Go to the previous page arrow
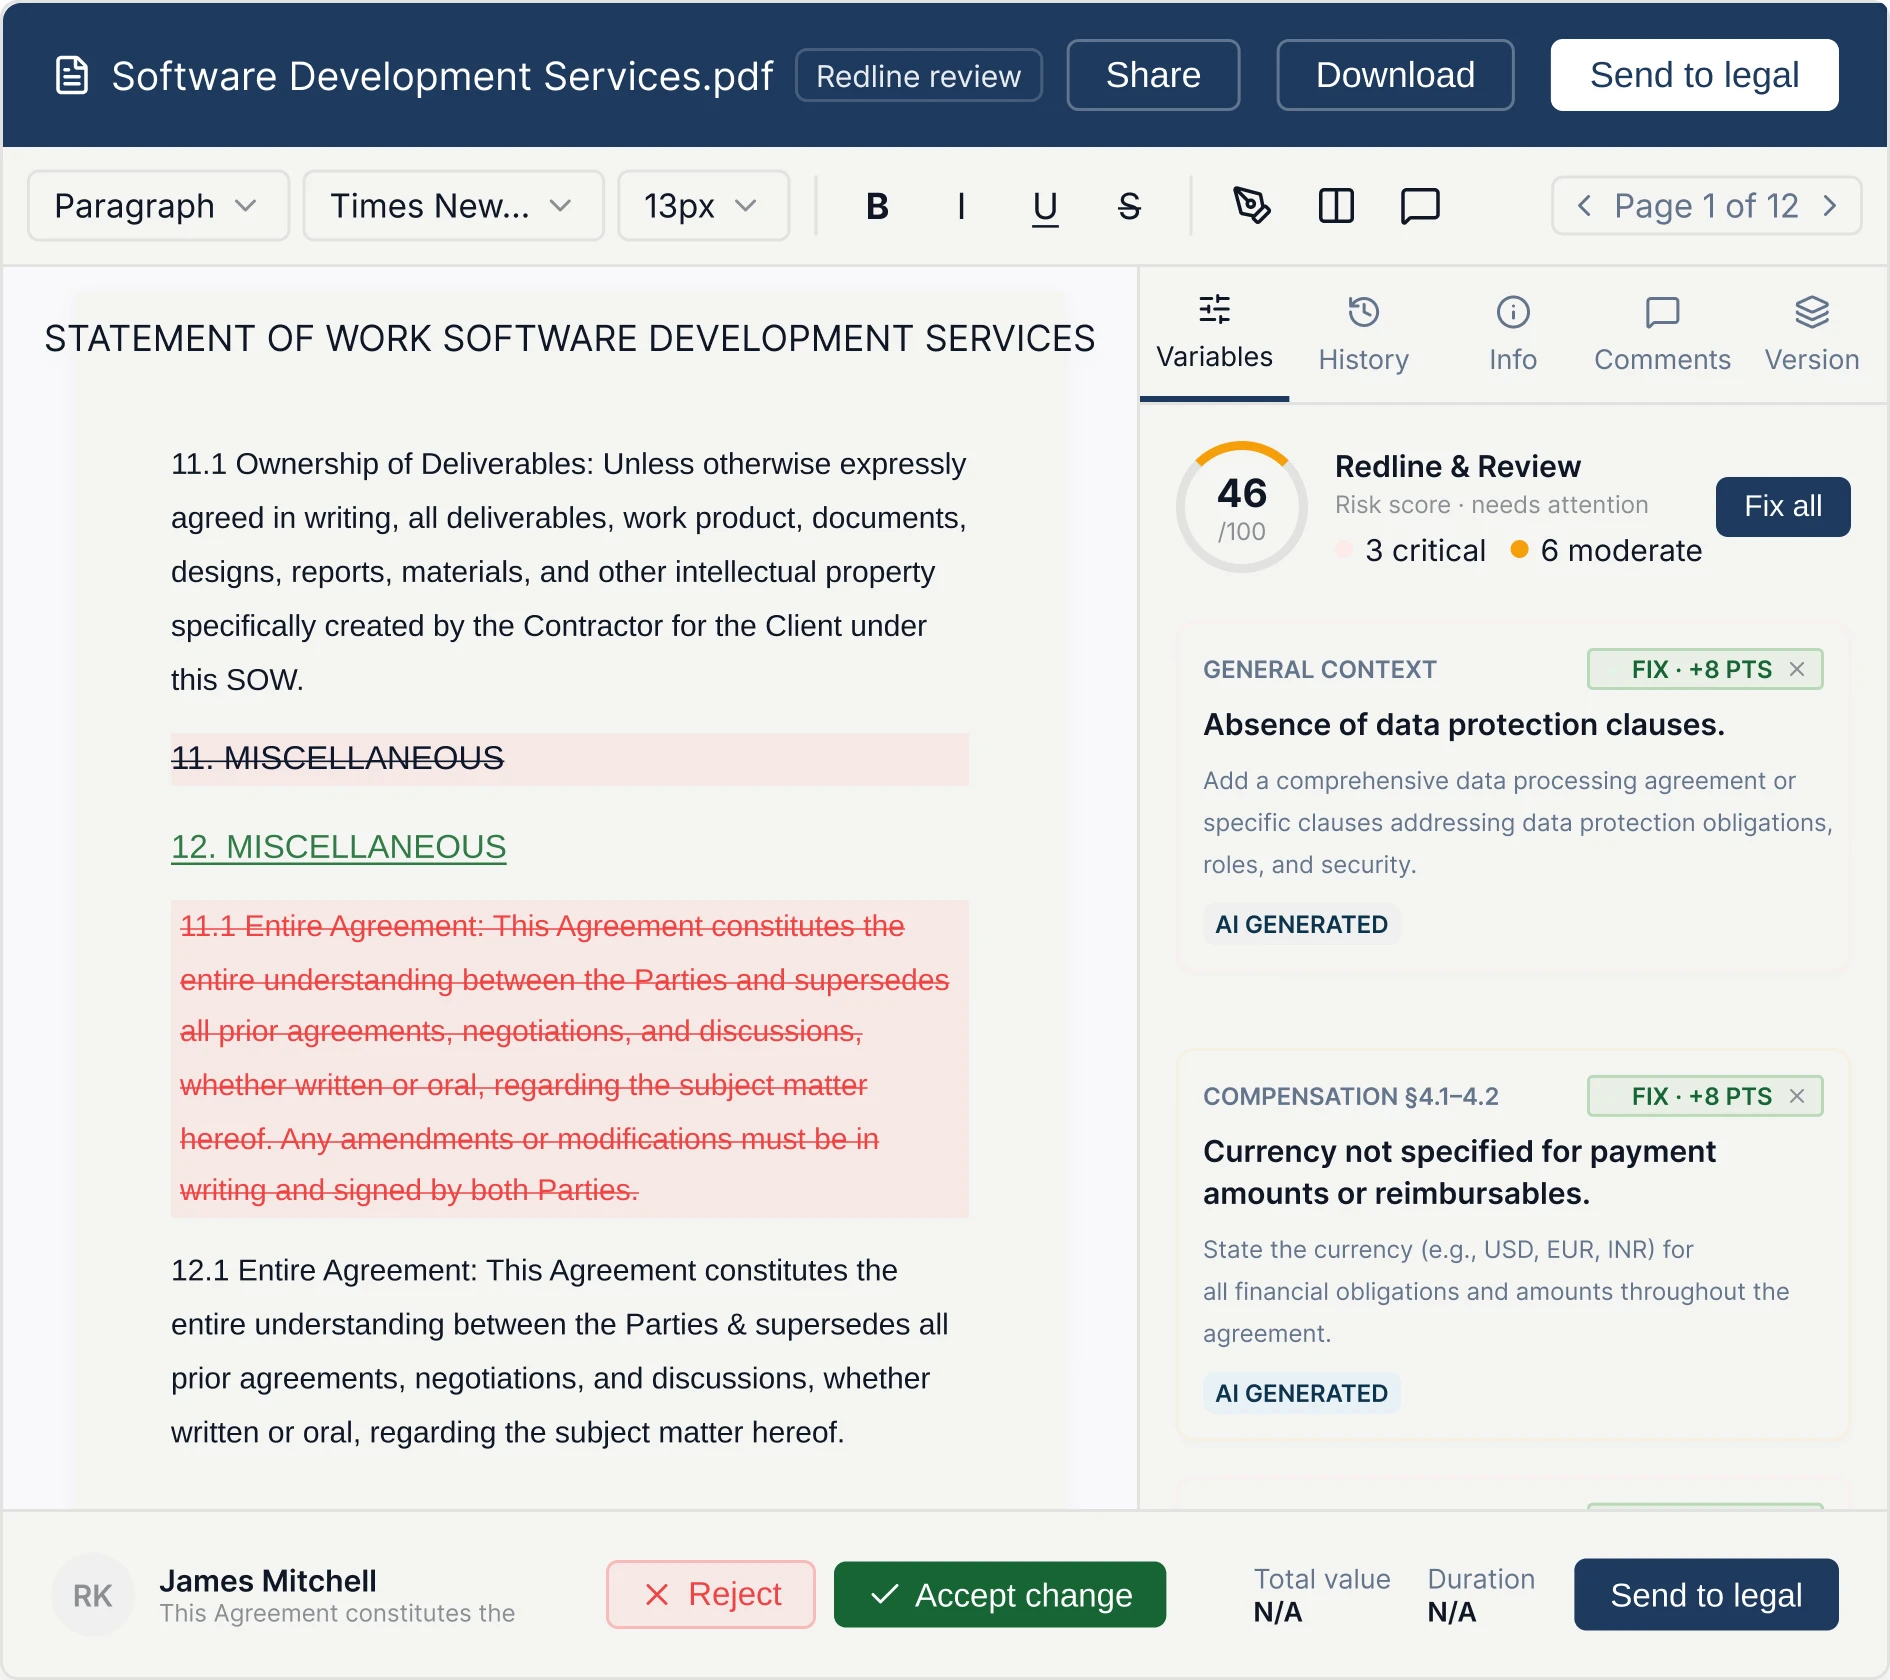The width and height of the screenshot is (1890, 1680). (x=1584, y=206)
